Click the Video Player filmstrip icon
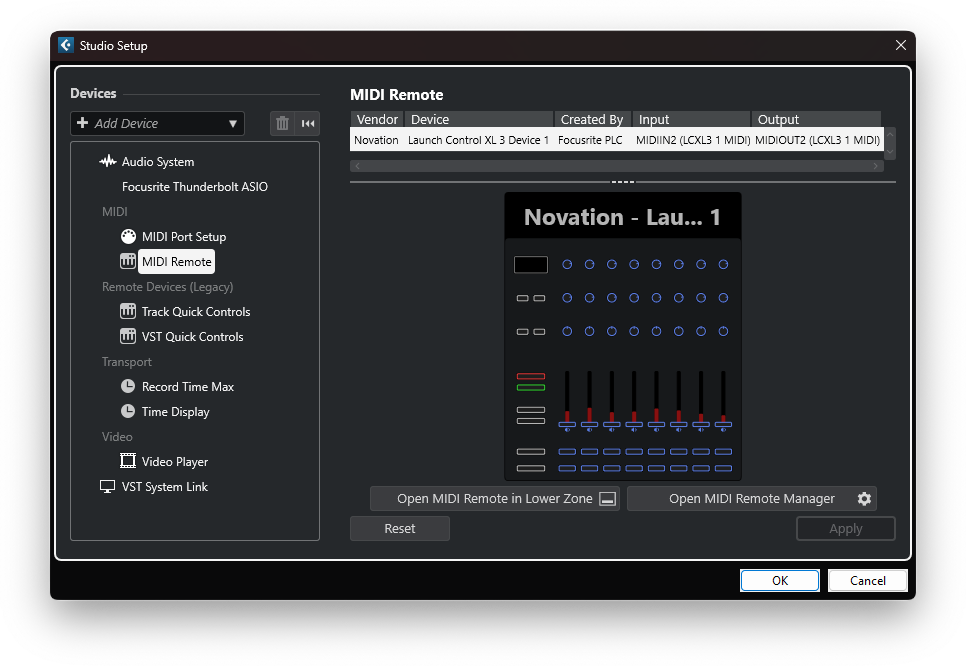 (128, 461)
